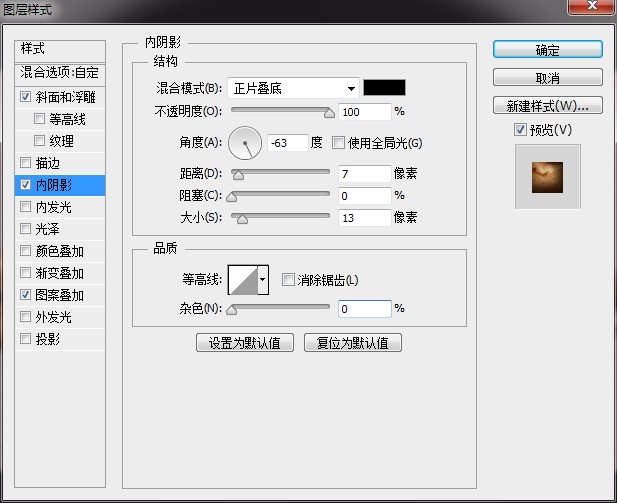Viewport: 617px width, 503px height.
Task: Click the angle dial control
Action: tap(245, 143)
